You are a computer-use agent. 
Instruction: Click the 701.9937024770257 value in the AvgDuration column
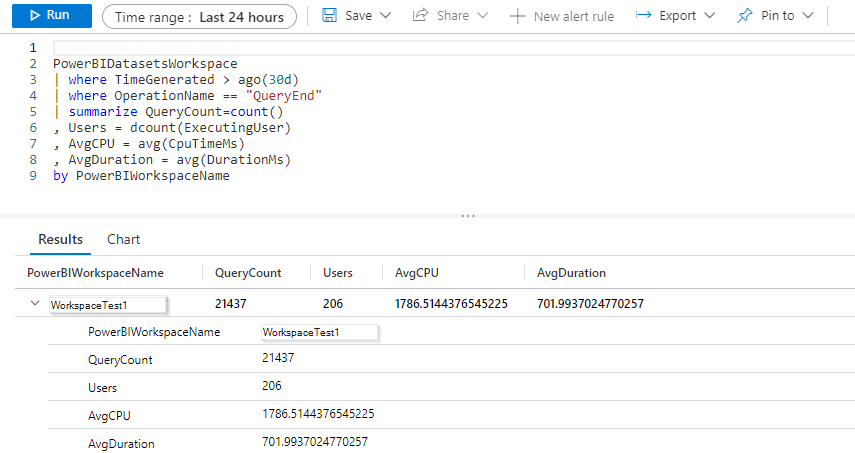pos(590,304)
